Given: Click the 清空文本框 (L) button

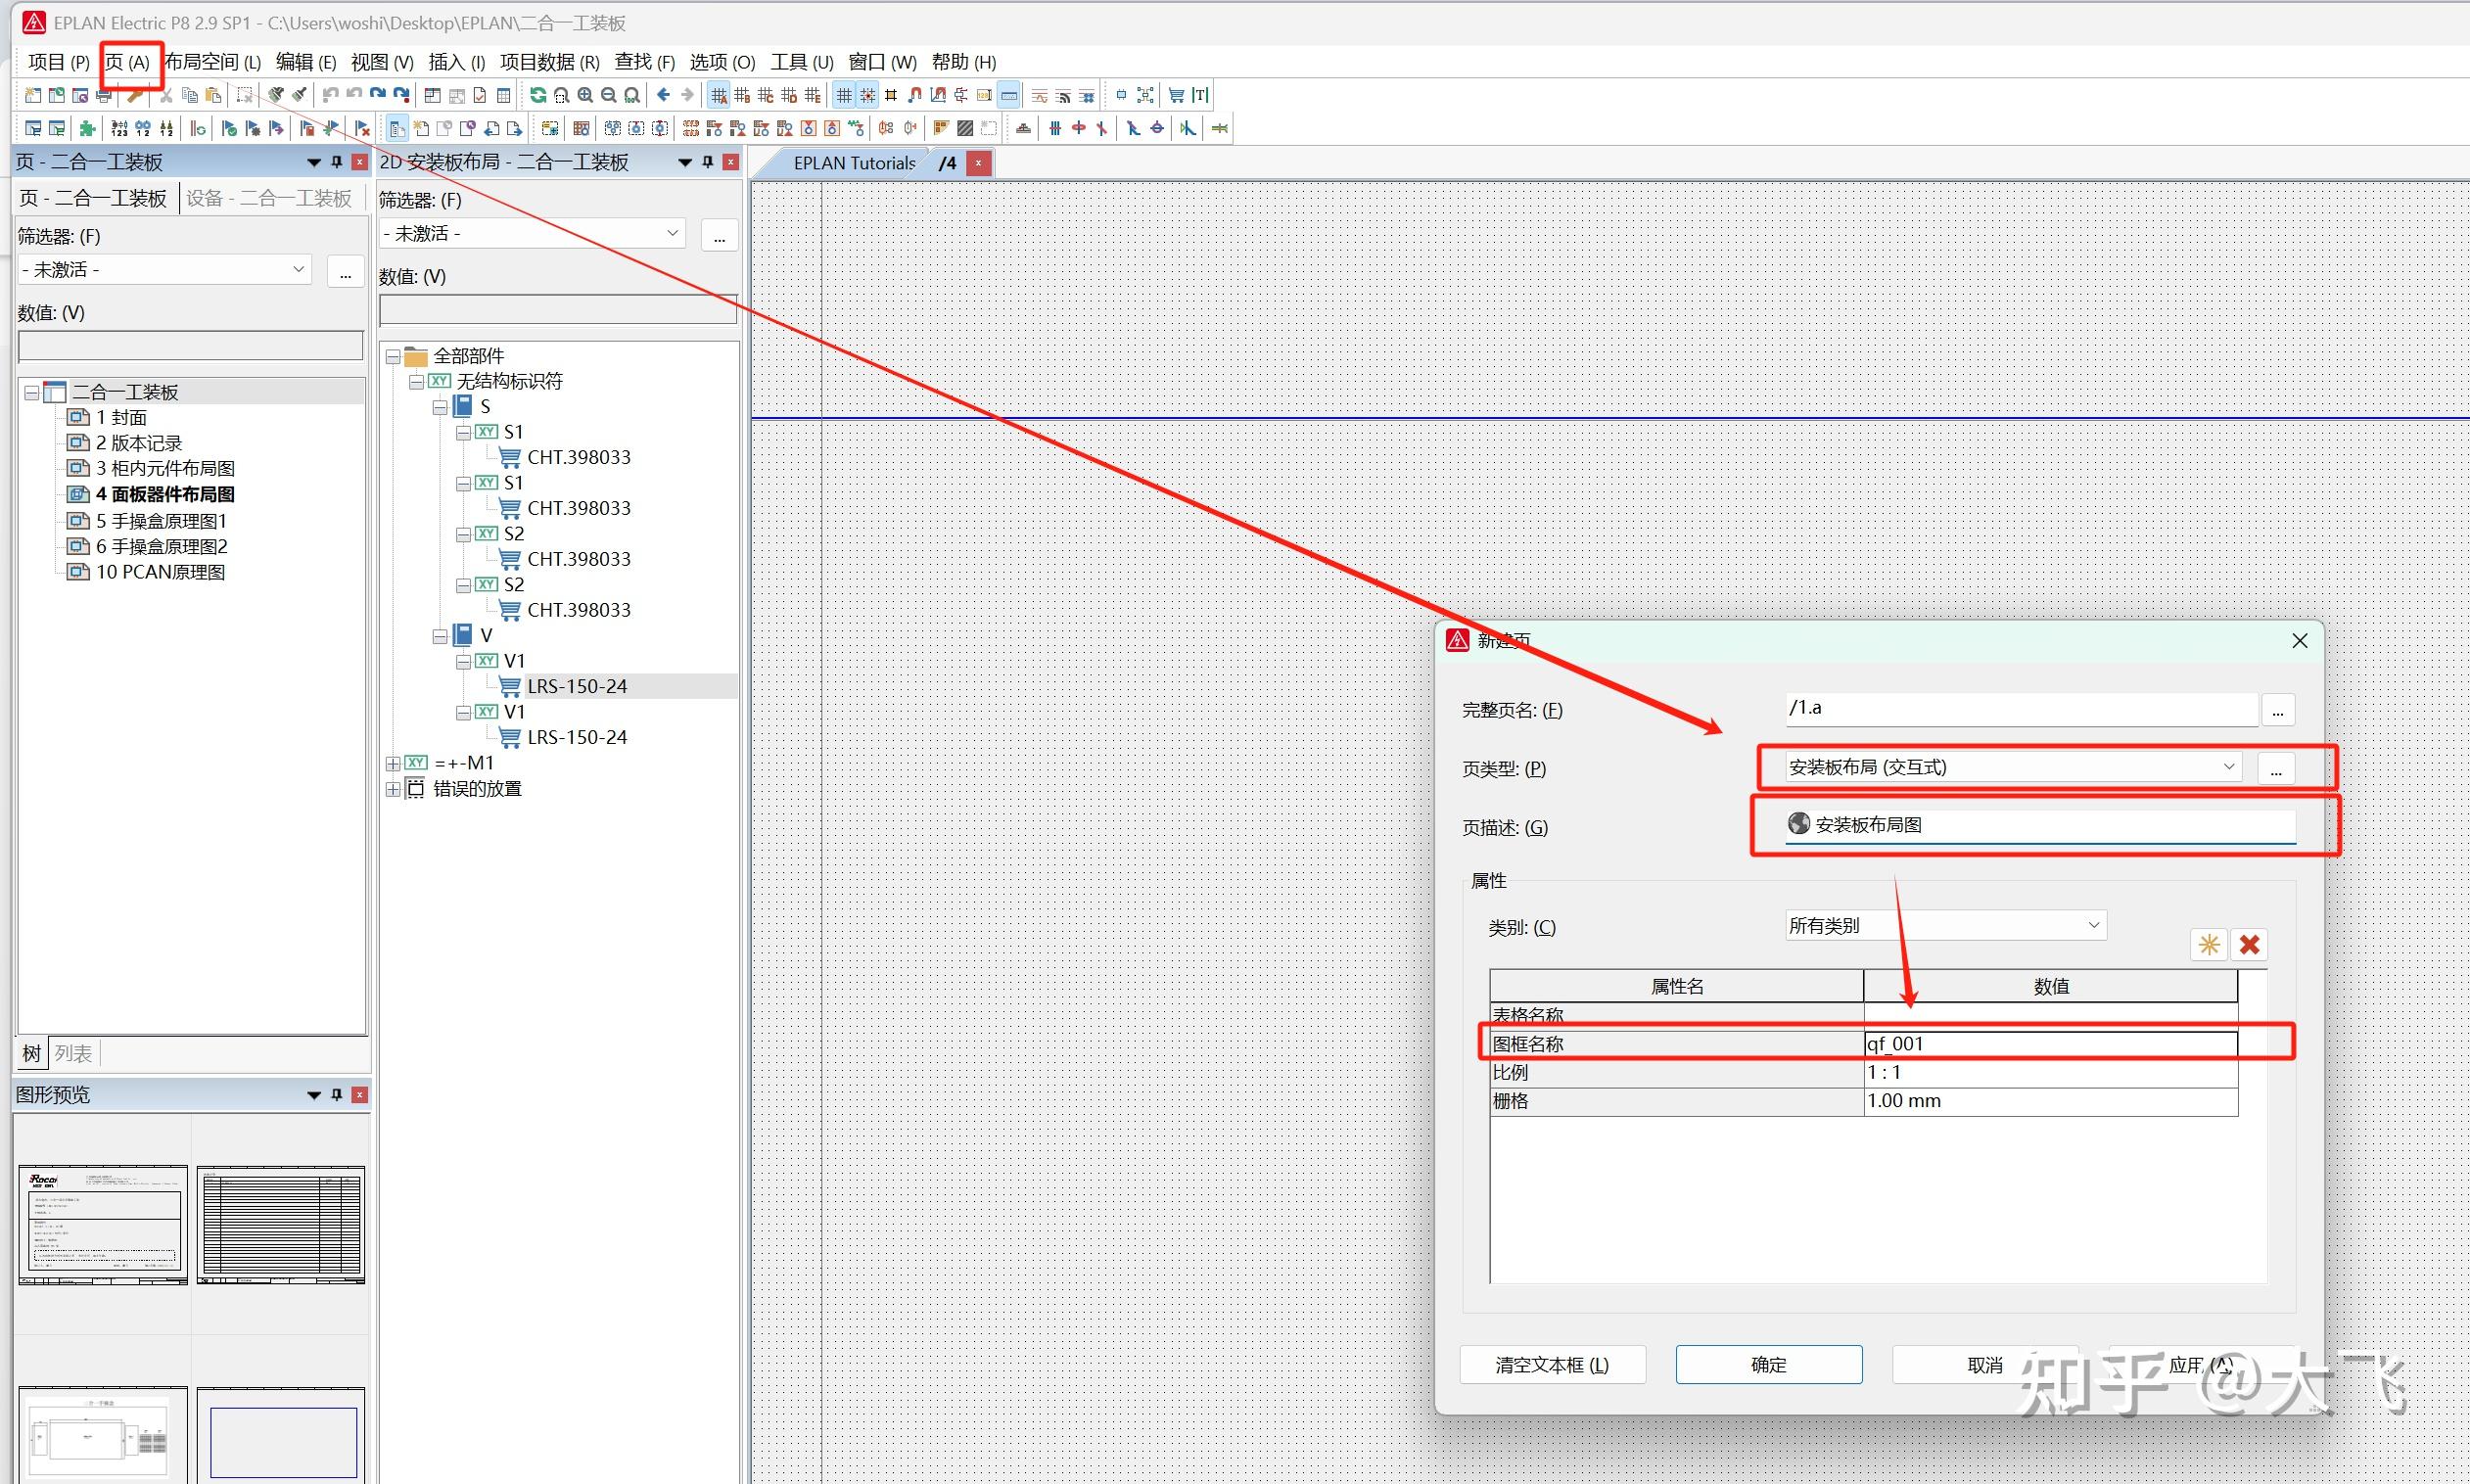Looking at the screenshot, I should (x=1552, y=1365).
